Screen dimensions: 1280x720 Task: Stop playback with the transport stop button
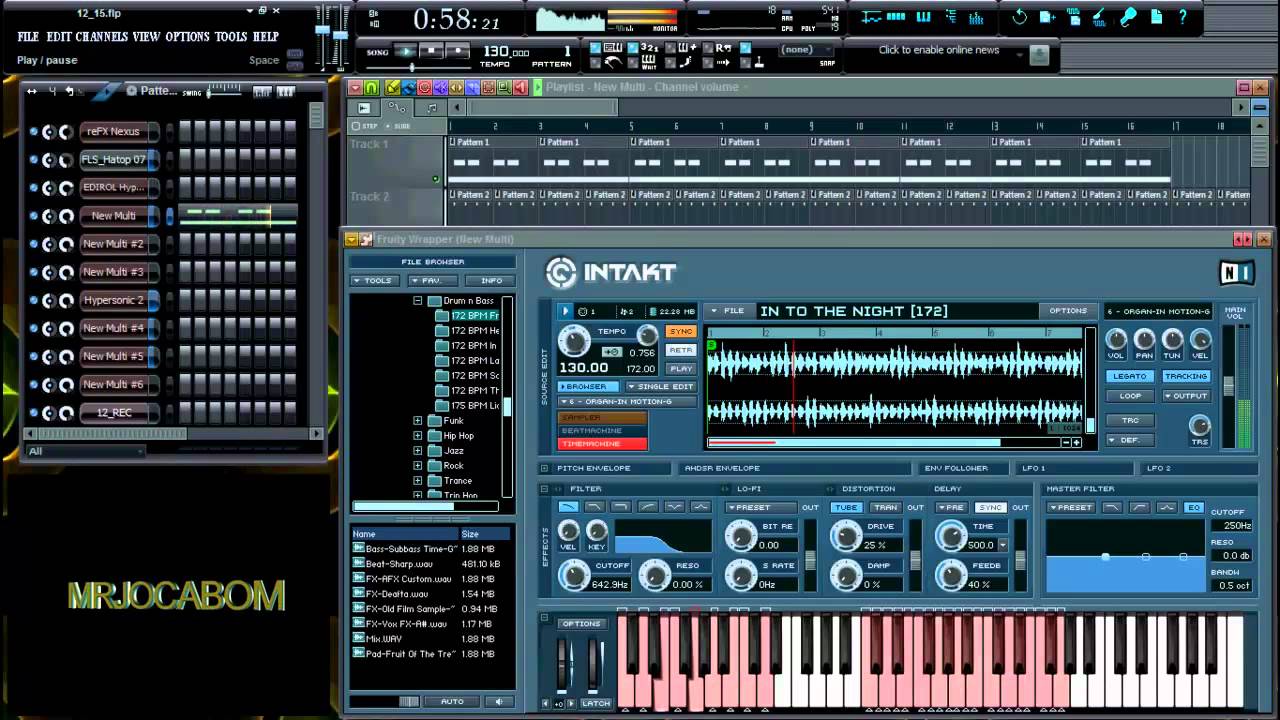[x=431, y=51]
